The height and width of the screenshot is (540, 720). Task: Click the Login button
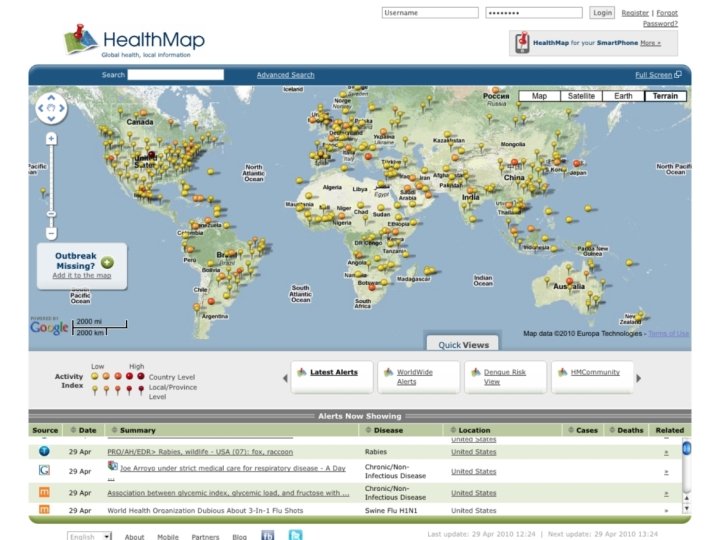(x=602, y=13)
